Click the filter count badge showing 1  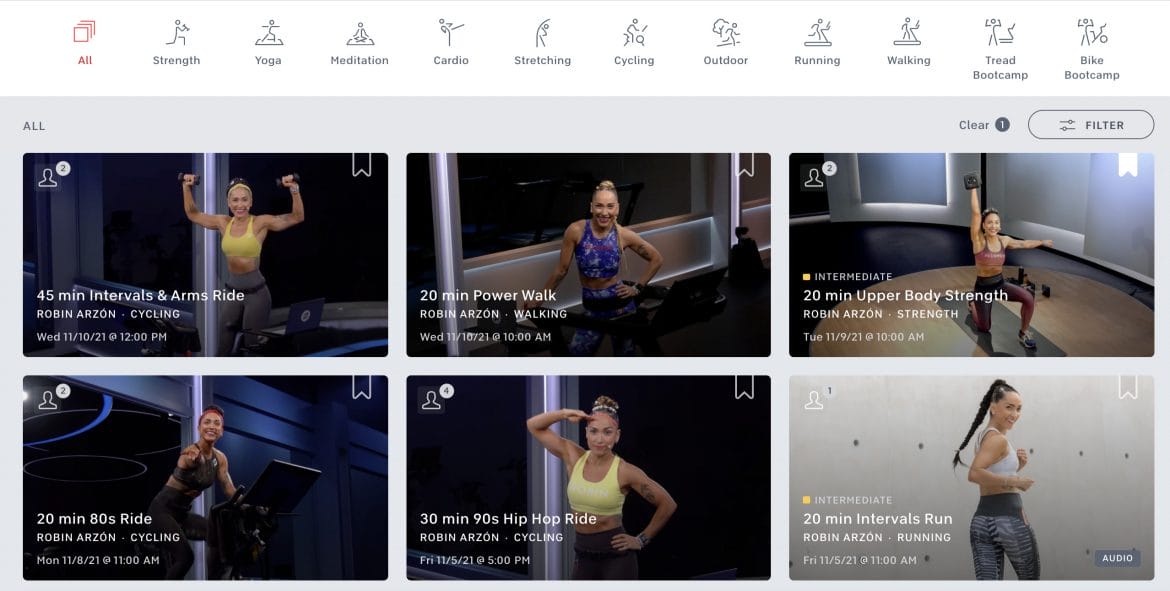click(x=1002, y=125)
